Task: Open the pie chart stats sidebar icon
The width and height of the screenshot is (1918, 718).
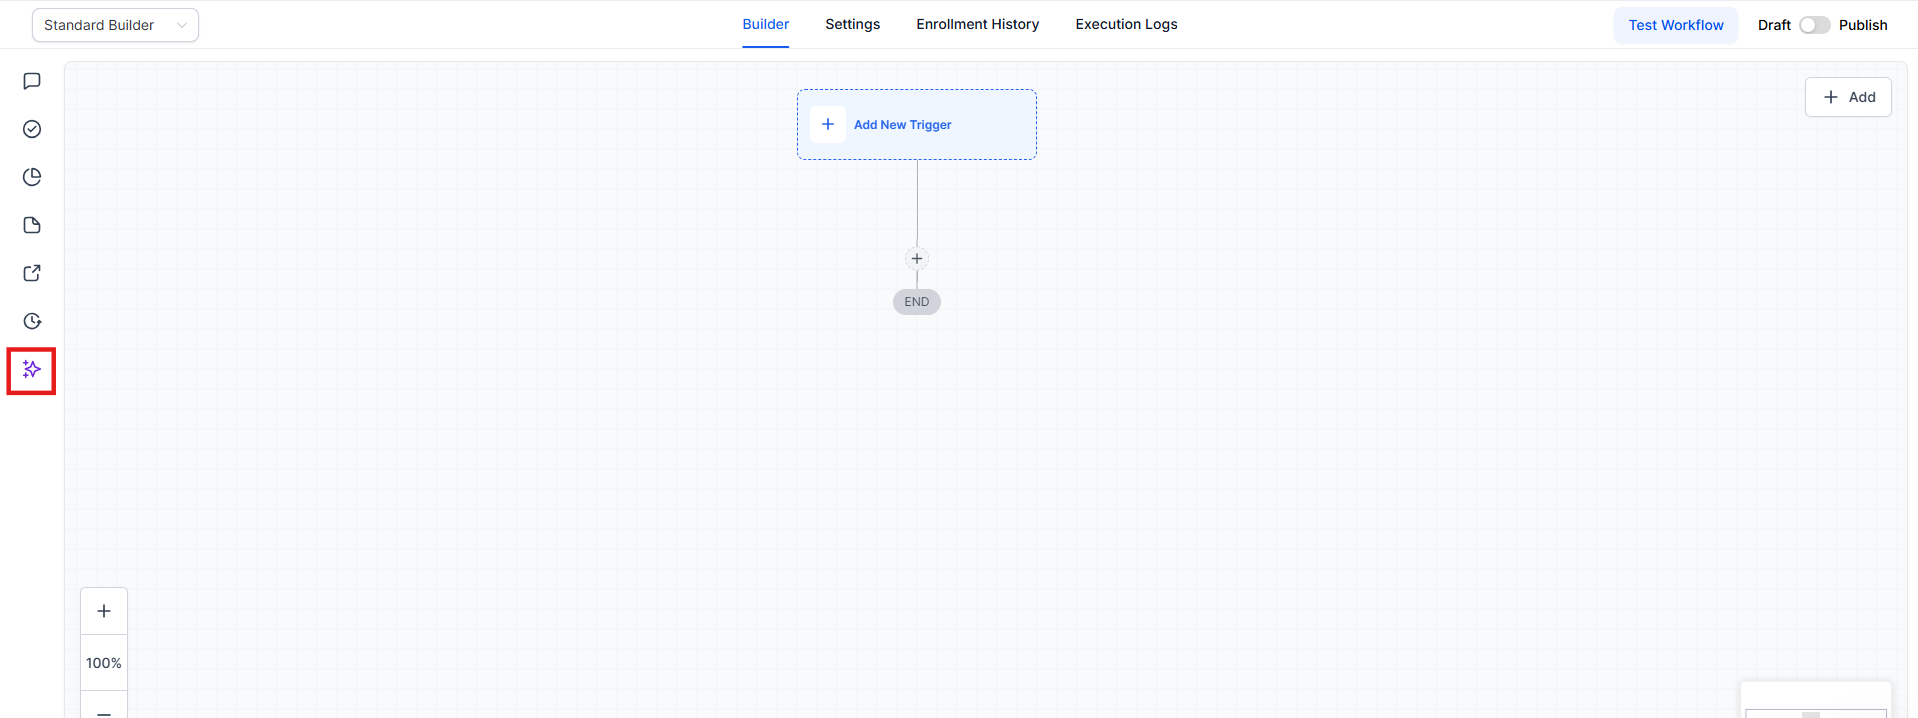Action: (x=32, y=177)
